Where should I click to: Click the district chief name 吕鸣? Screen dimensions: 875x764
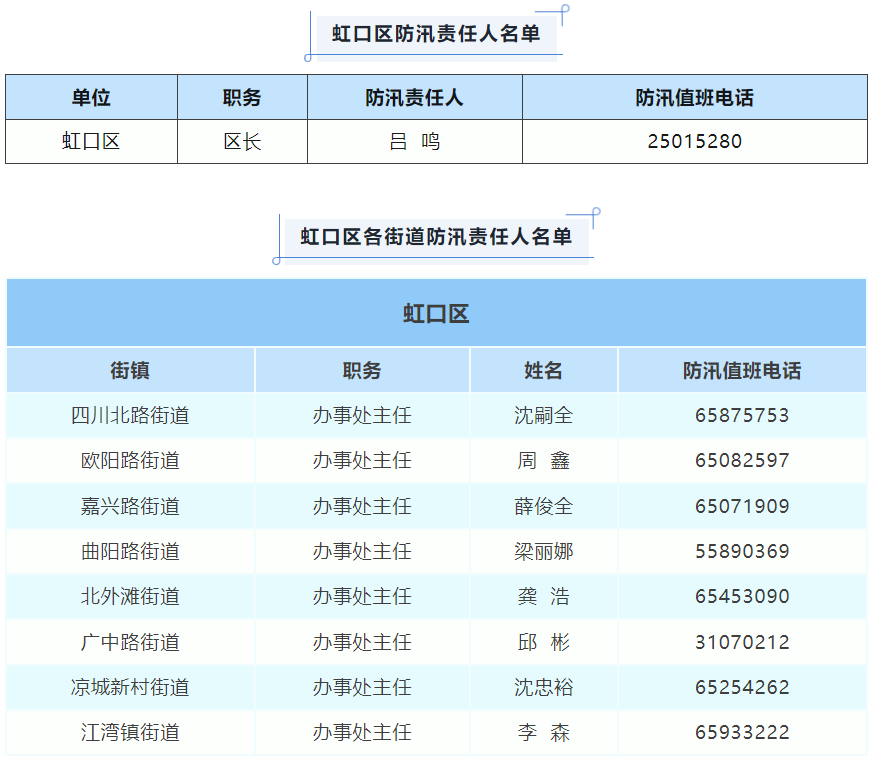pyautogui.click(x=414, y=142)
